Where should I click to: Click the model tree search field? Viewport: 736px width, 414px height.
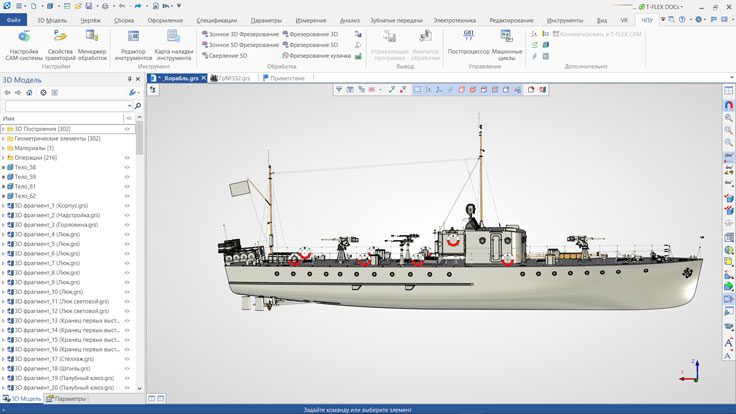click(66, 106)
